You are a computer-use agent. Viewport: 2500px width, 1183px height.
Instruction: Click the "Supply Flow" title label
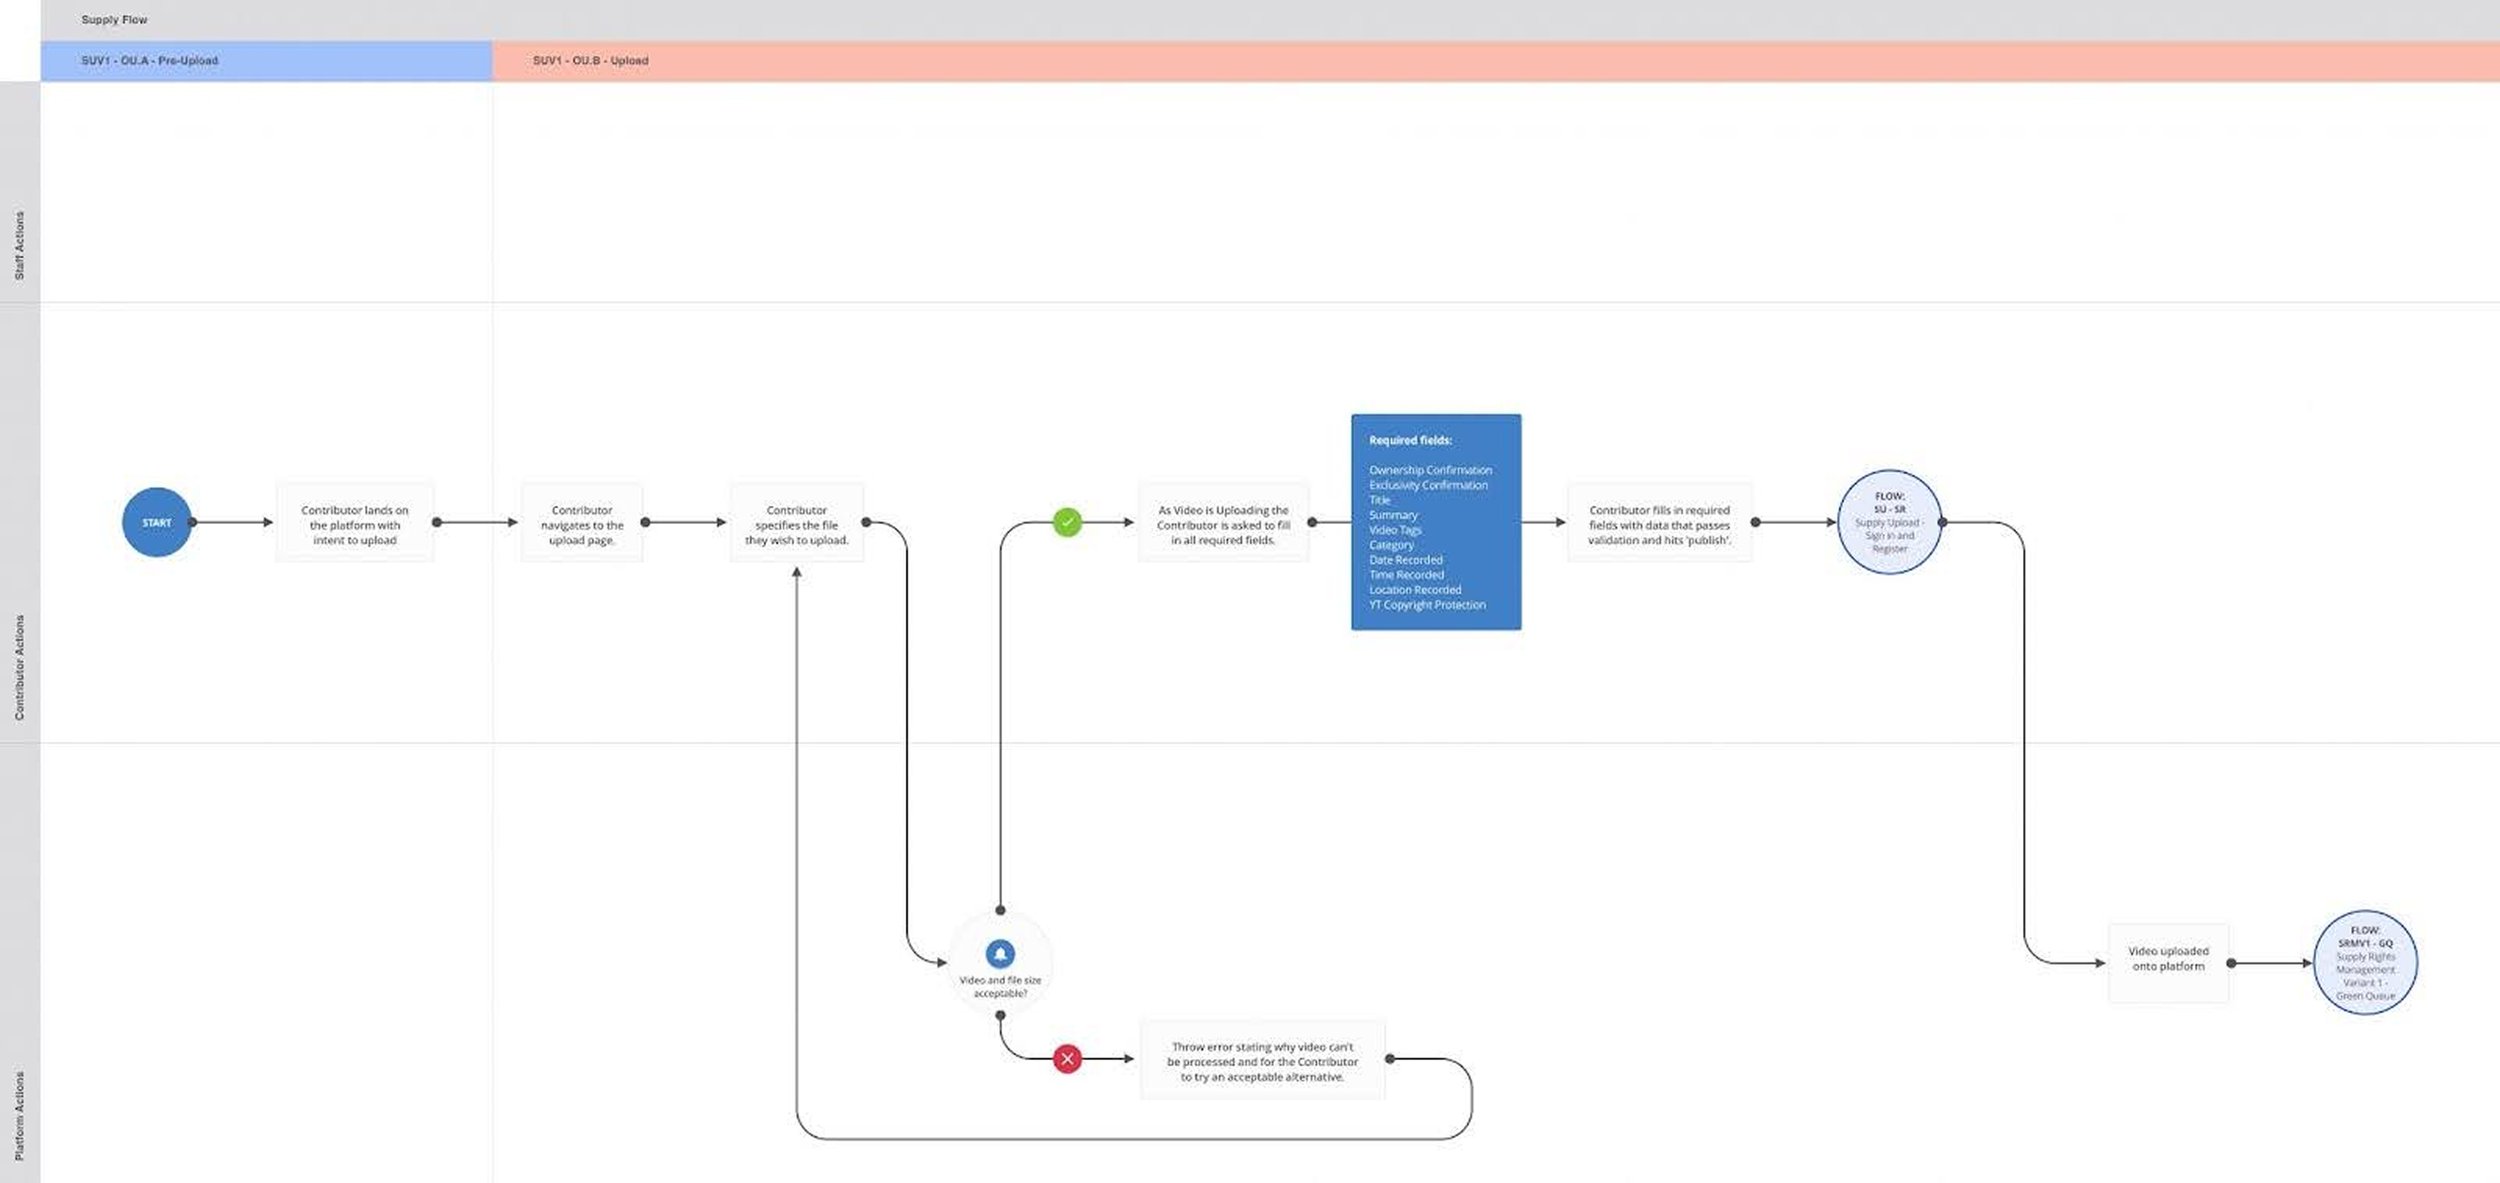114,19
